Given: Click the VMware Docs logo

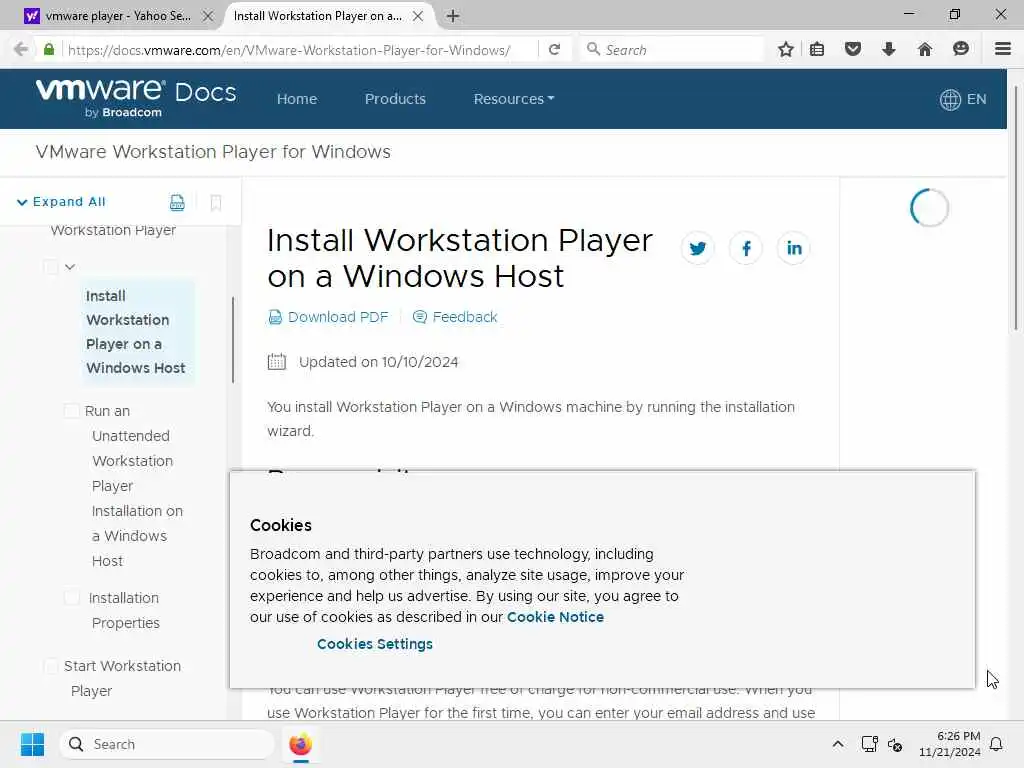Looking at the screenshot, I should click(136, 98).
